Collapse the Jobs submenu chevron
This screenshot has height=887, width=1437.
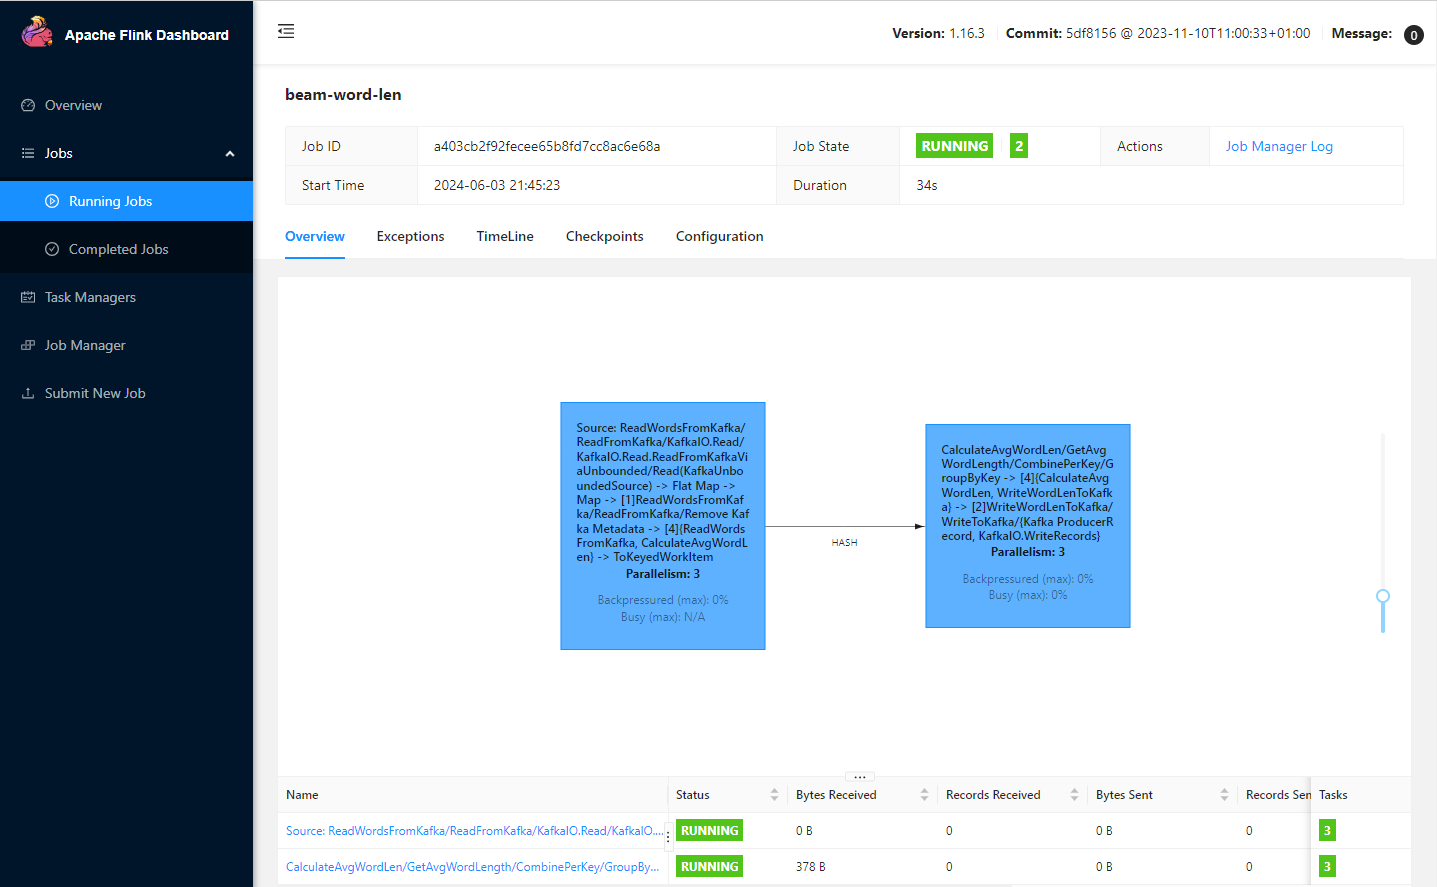coord(230,153)
